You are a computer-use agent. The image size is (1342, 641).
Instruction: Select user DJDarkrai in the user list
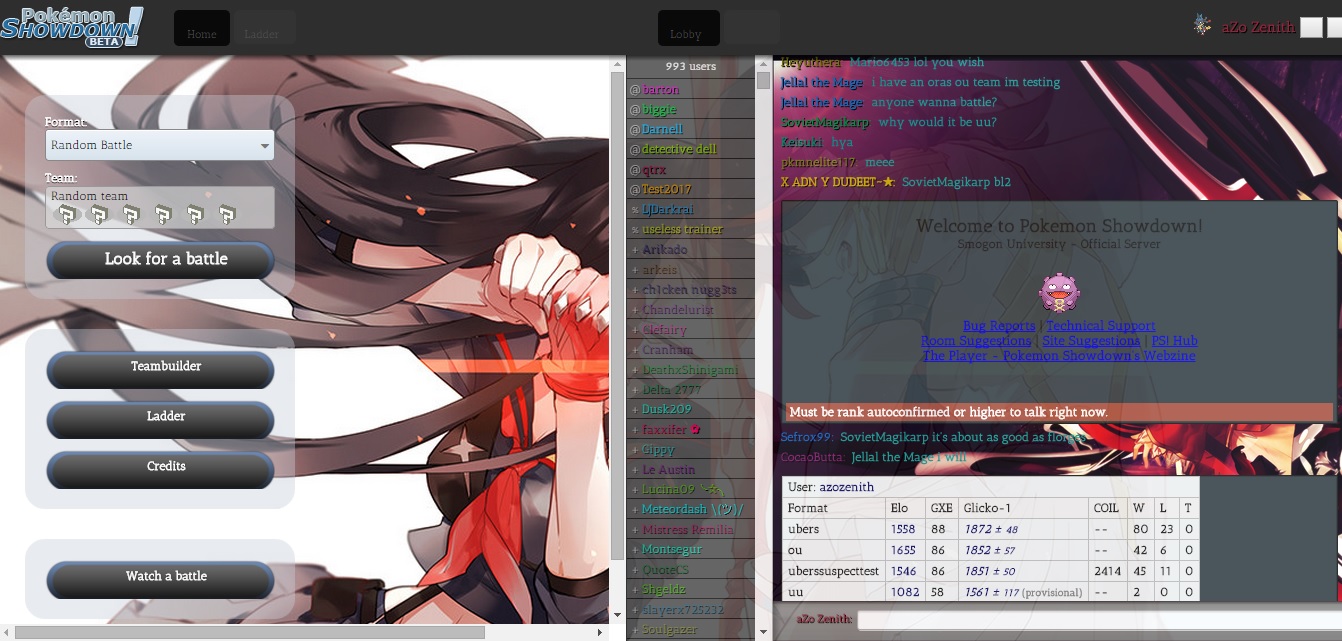pyautogui.click(x=691, y=210)
